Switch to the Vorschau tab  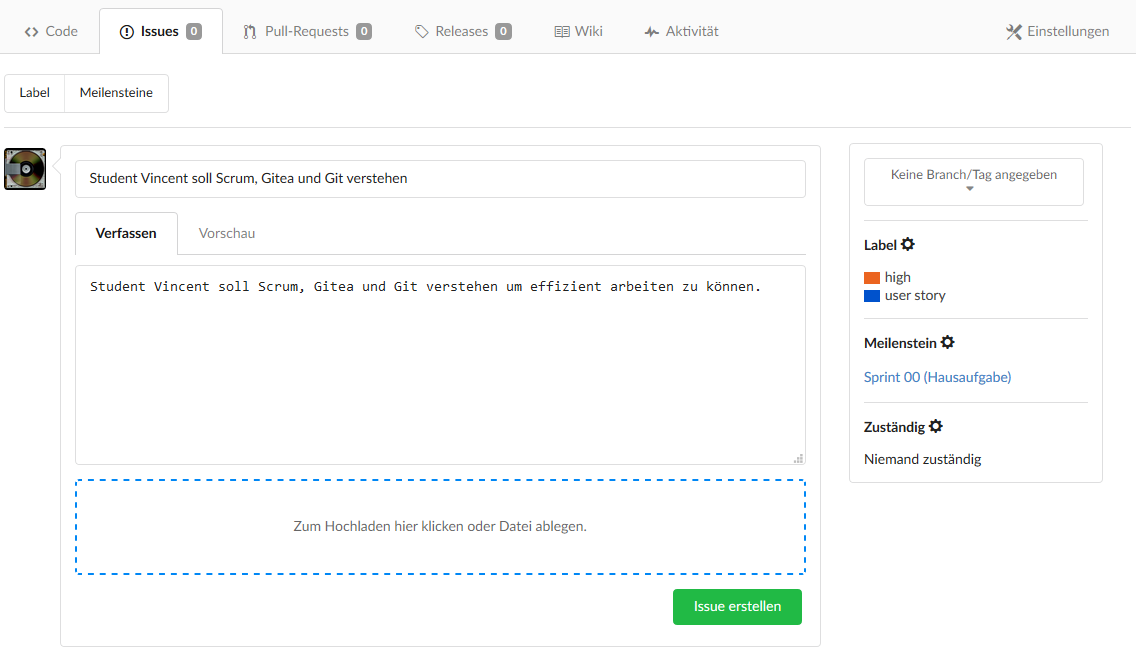(x=227, y=234)
